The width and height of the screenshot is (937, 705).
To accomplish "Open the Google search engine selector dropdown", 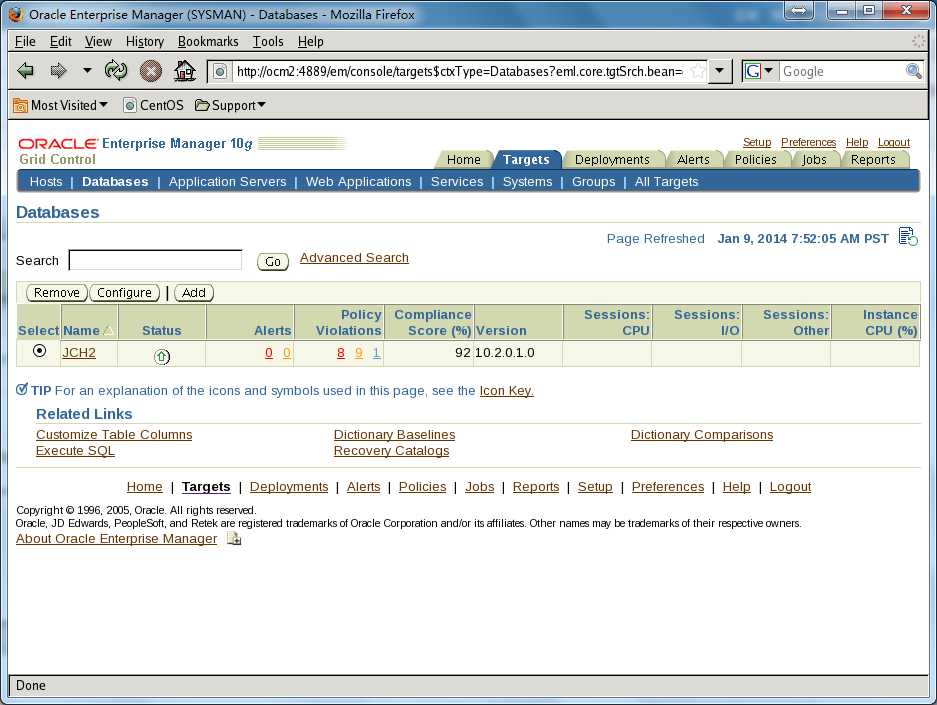I will [x=759, y=71].
